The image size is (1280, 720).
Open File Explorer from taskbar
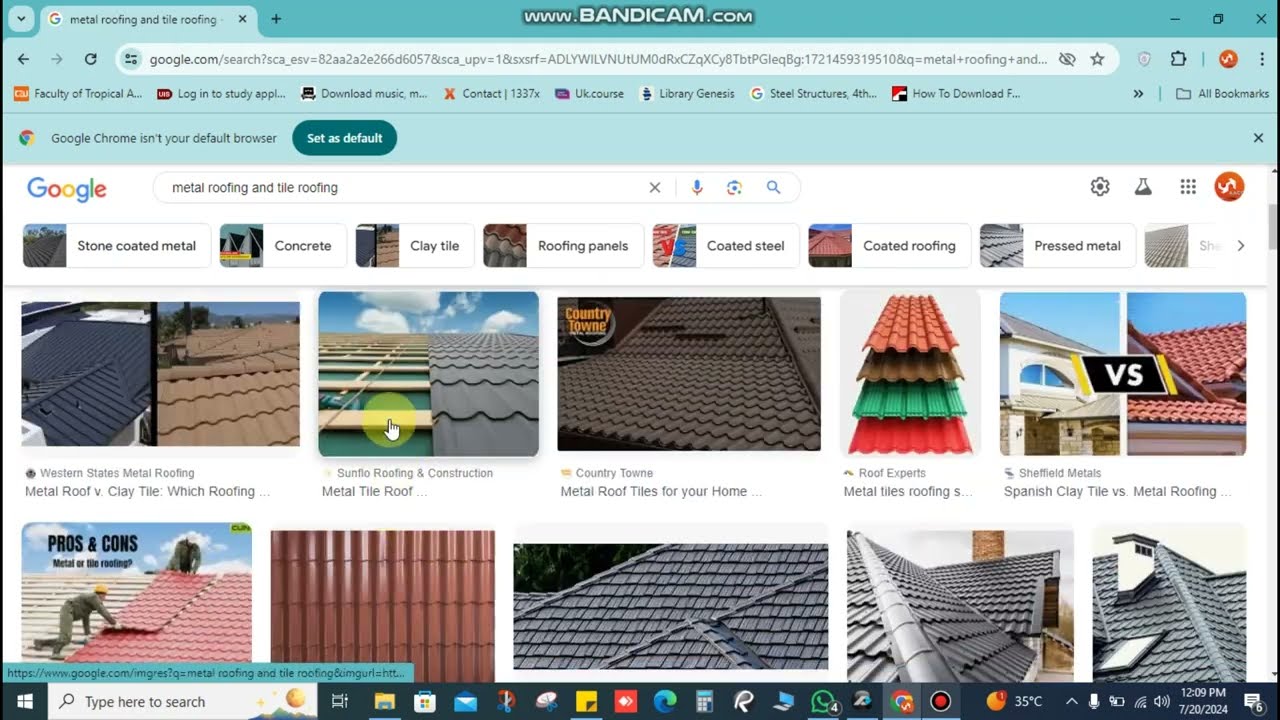click(x=385, y=701)
